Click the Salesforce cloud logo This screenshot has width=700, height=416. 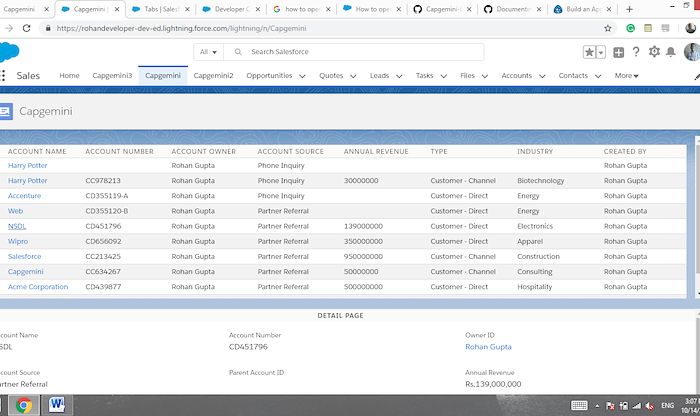coord(9,51)
